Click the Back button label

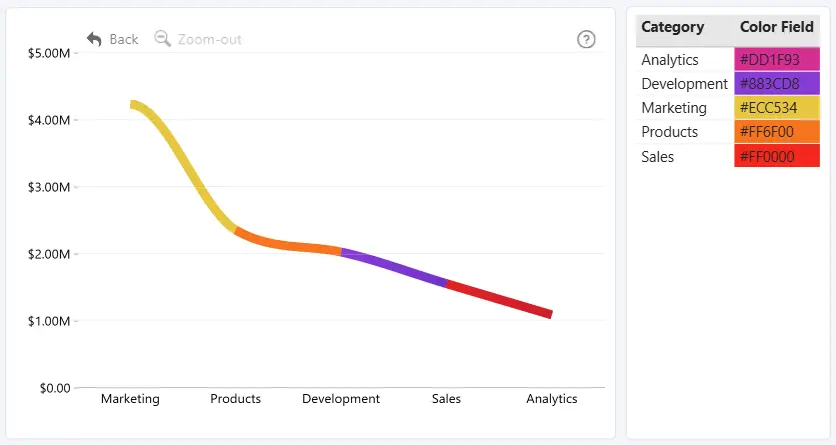click(x=124, y=39)
